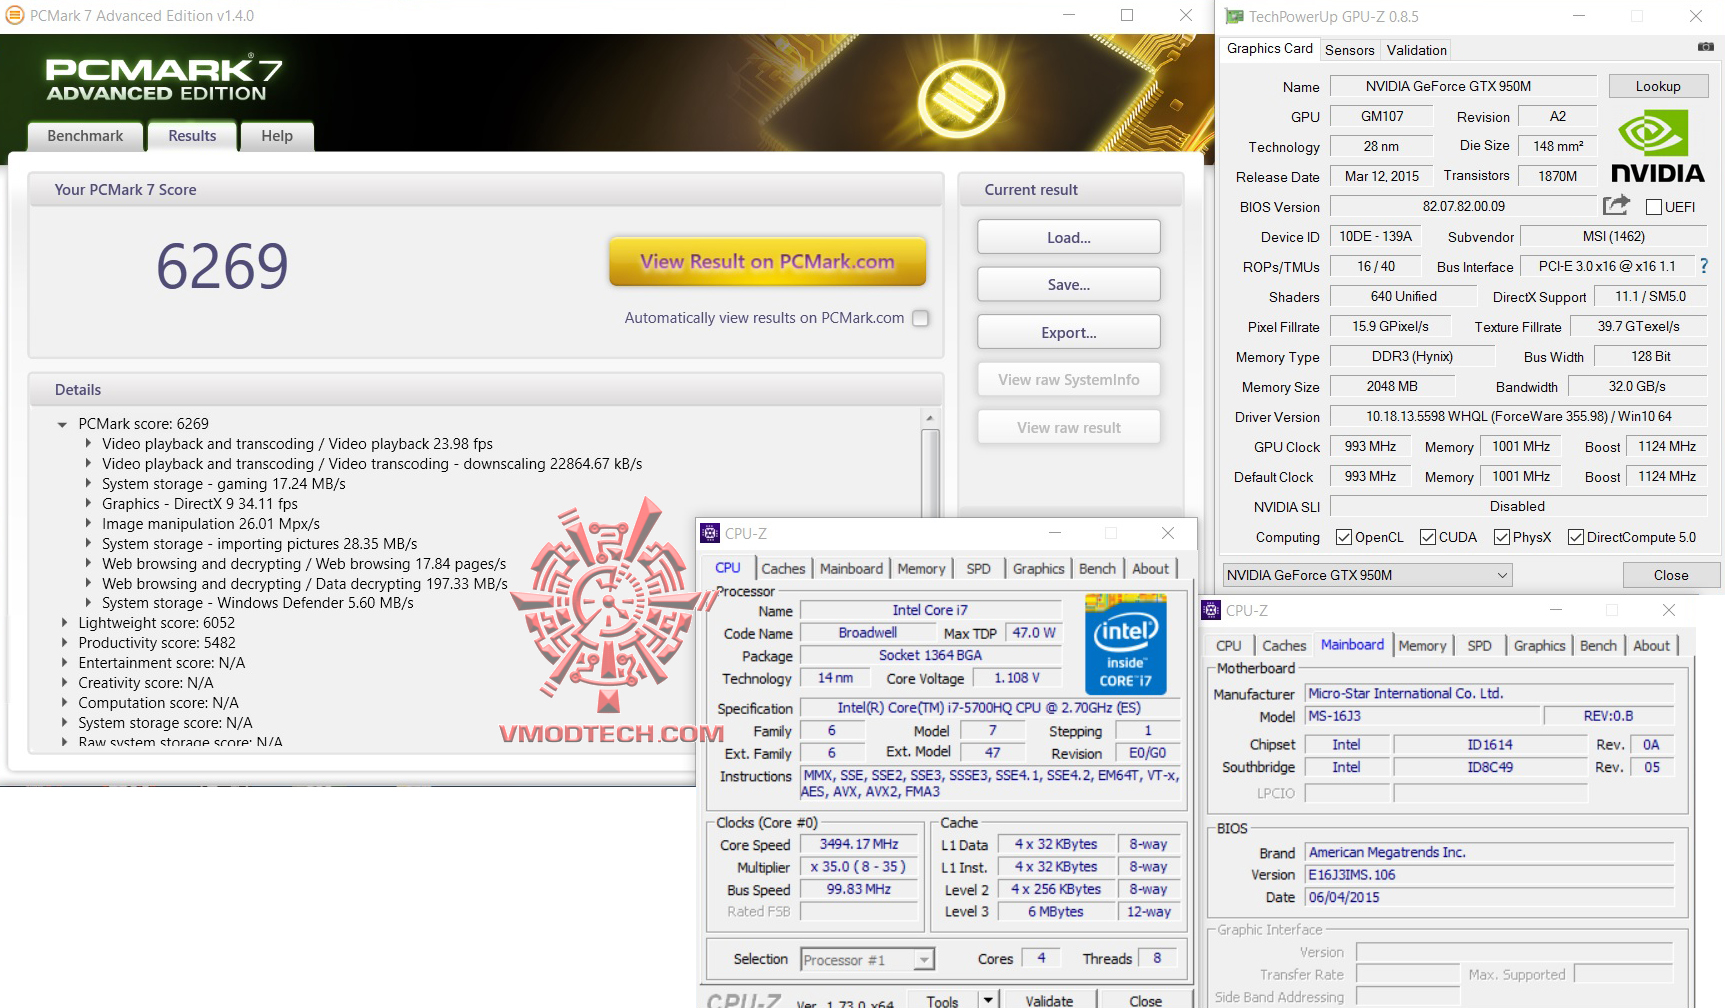Open the NVIDIA GeForce GTX 950M device dropdown
Screen dimensions: 1725x1008
pyautogui.click(x=1367, y=575)
